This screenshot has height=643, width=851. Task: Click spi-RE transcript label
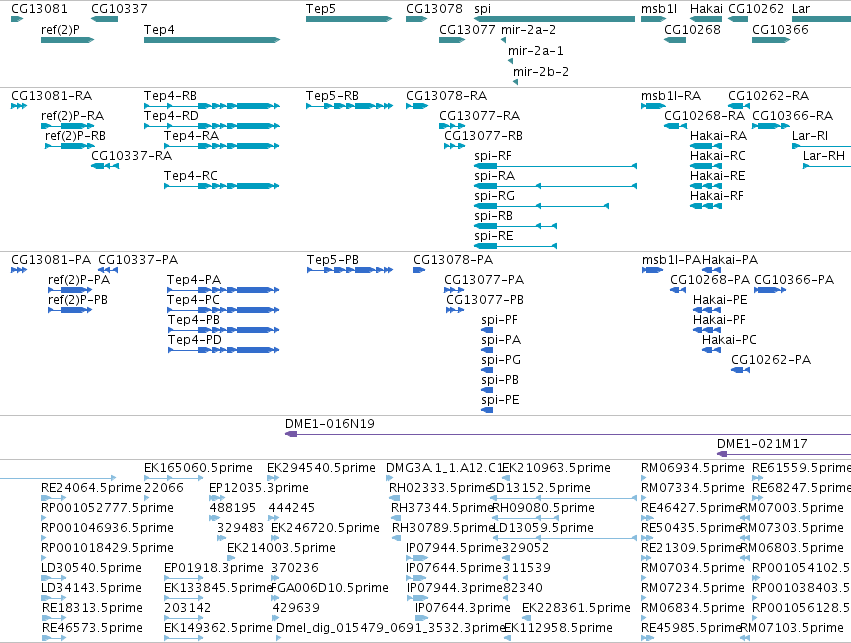(x=494, y=236)
